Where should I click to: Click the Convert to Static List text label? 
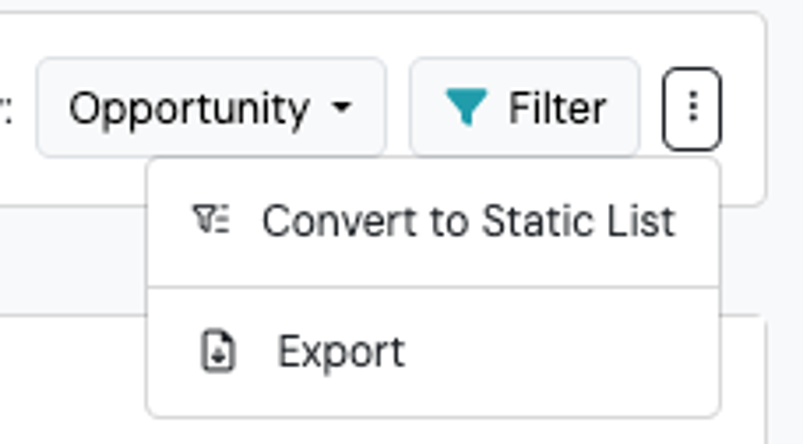[469, 221]
